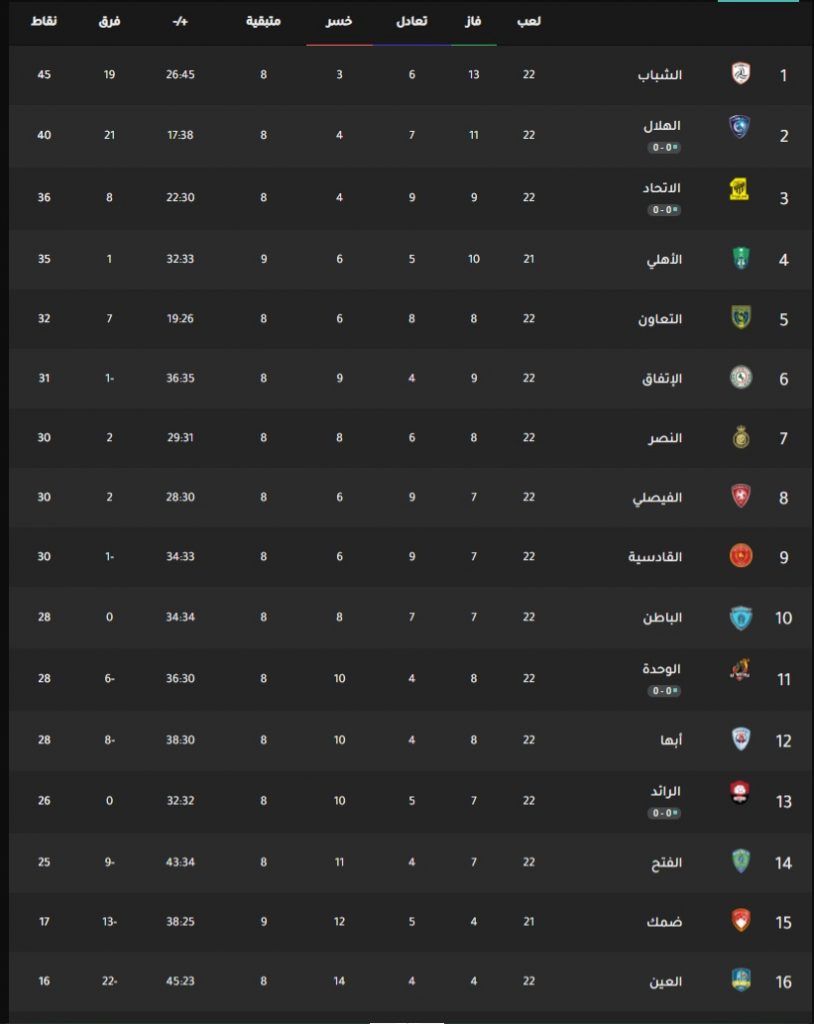Open the القادسية orange round logo
The height and width of the screenshot is (1024, 814).
[x=741, y=556]
